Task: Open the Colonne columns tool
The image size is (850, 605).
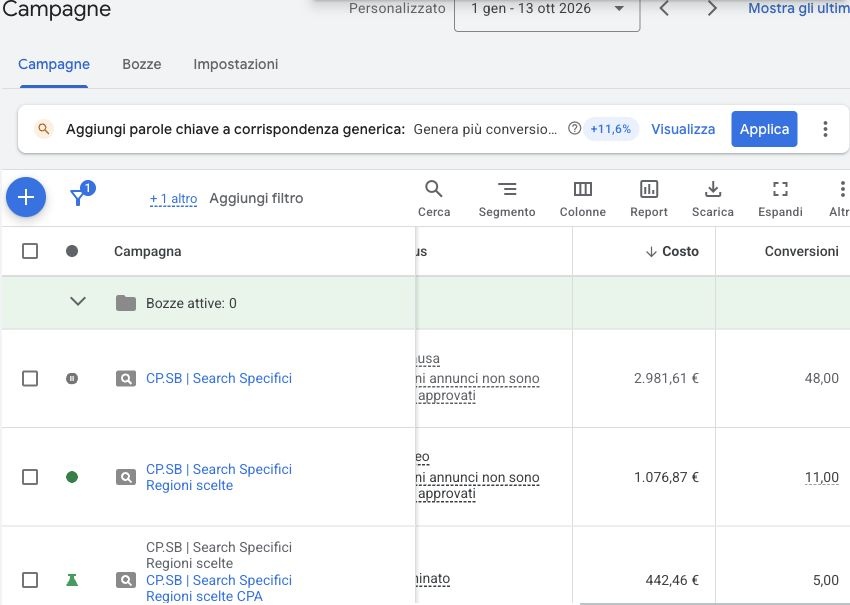Action: [x=583, y=198]
